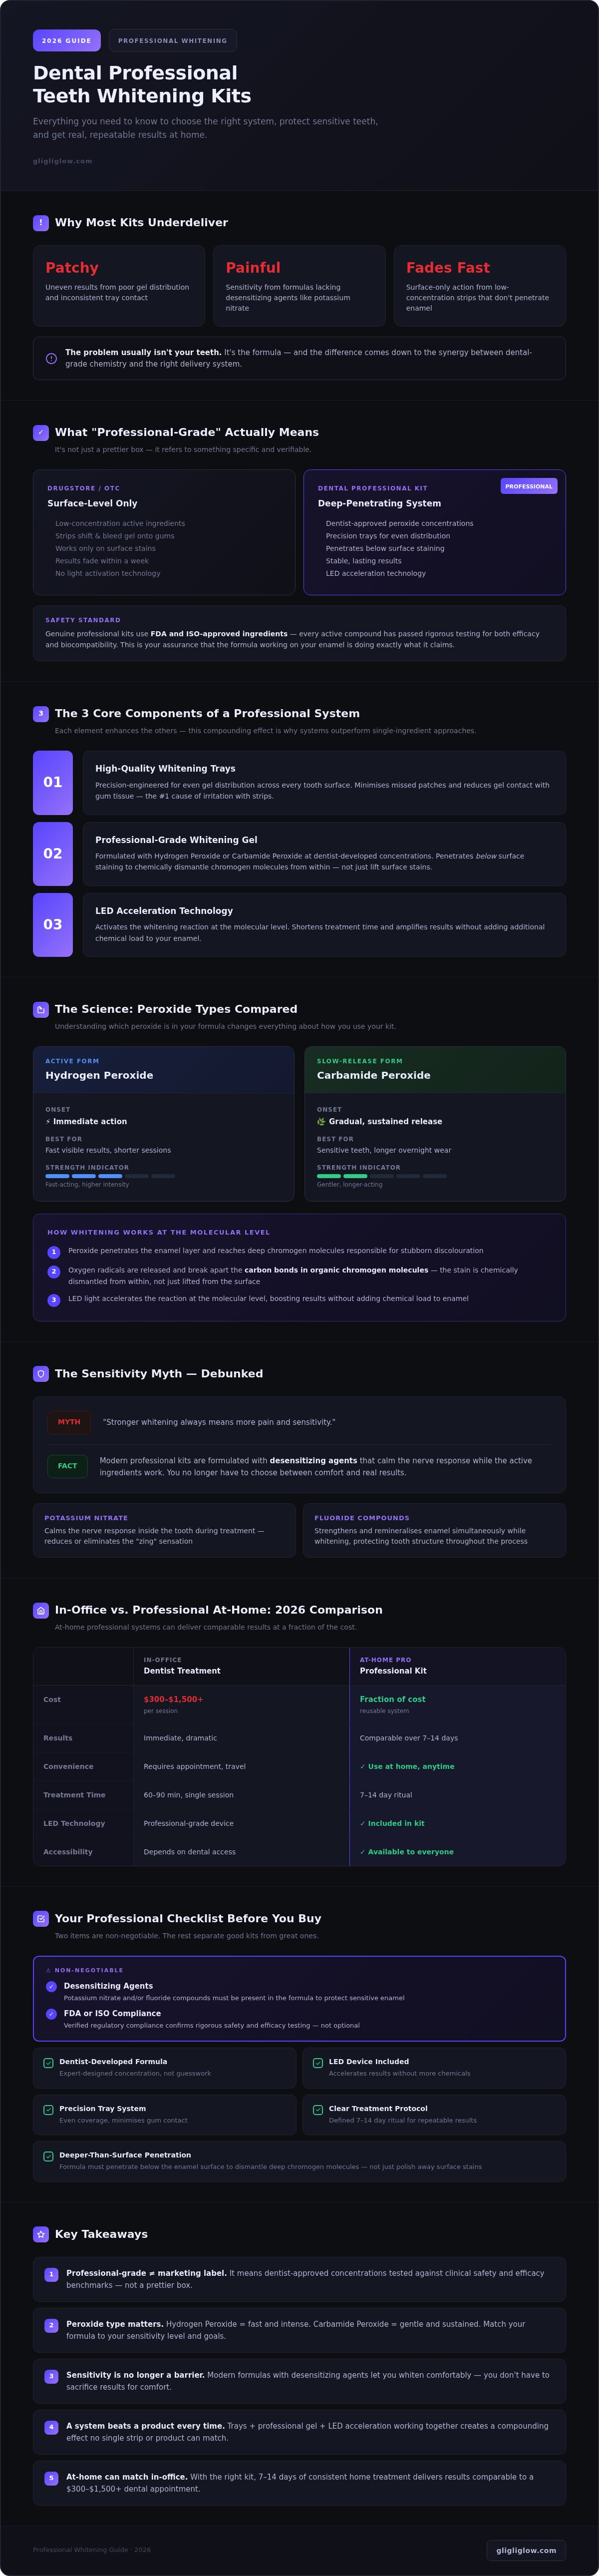Check the LED Device Included checkbox
599x2576 pixels.
pos(318,2062)
